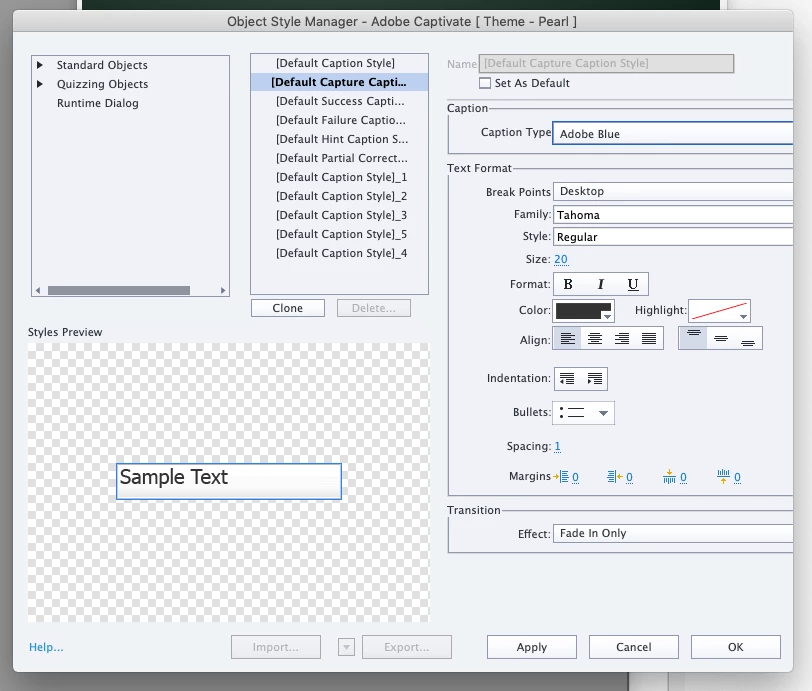Justify text alignment
This screenshot has width=812, height=691.
[x=649, y=339]
